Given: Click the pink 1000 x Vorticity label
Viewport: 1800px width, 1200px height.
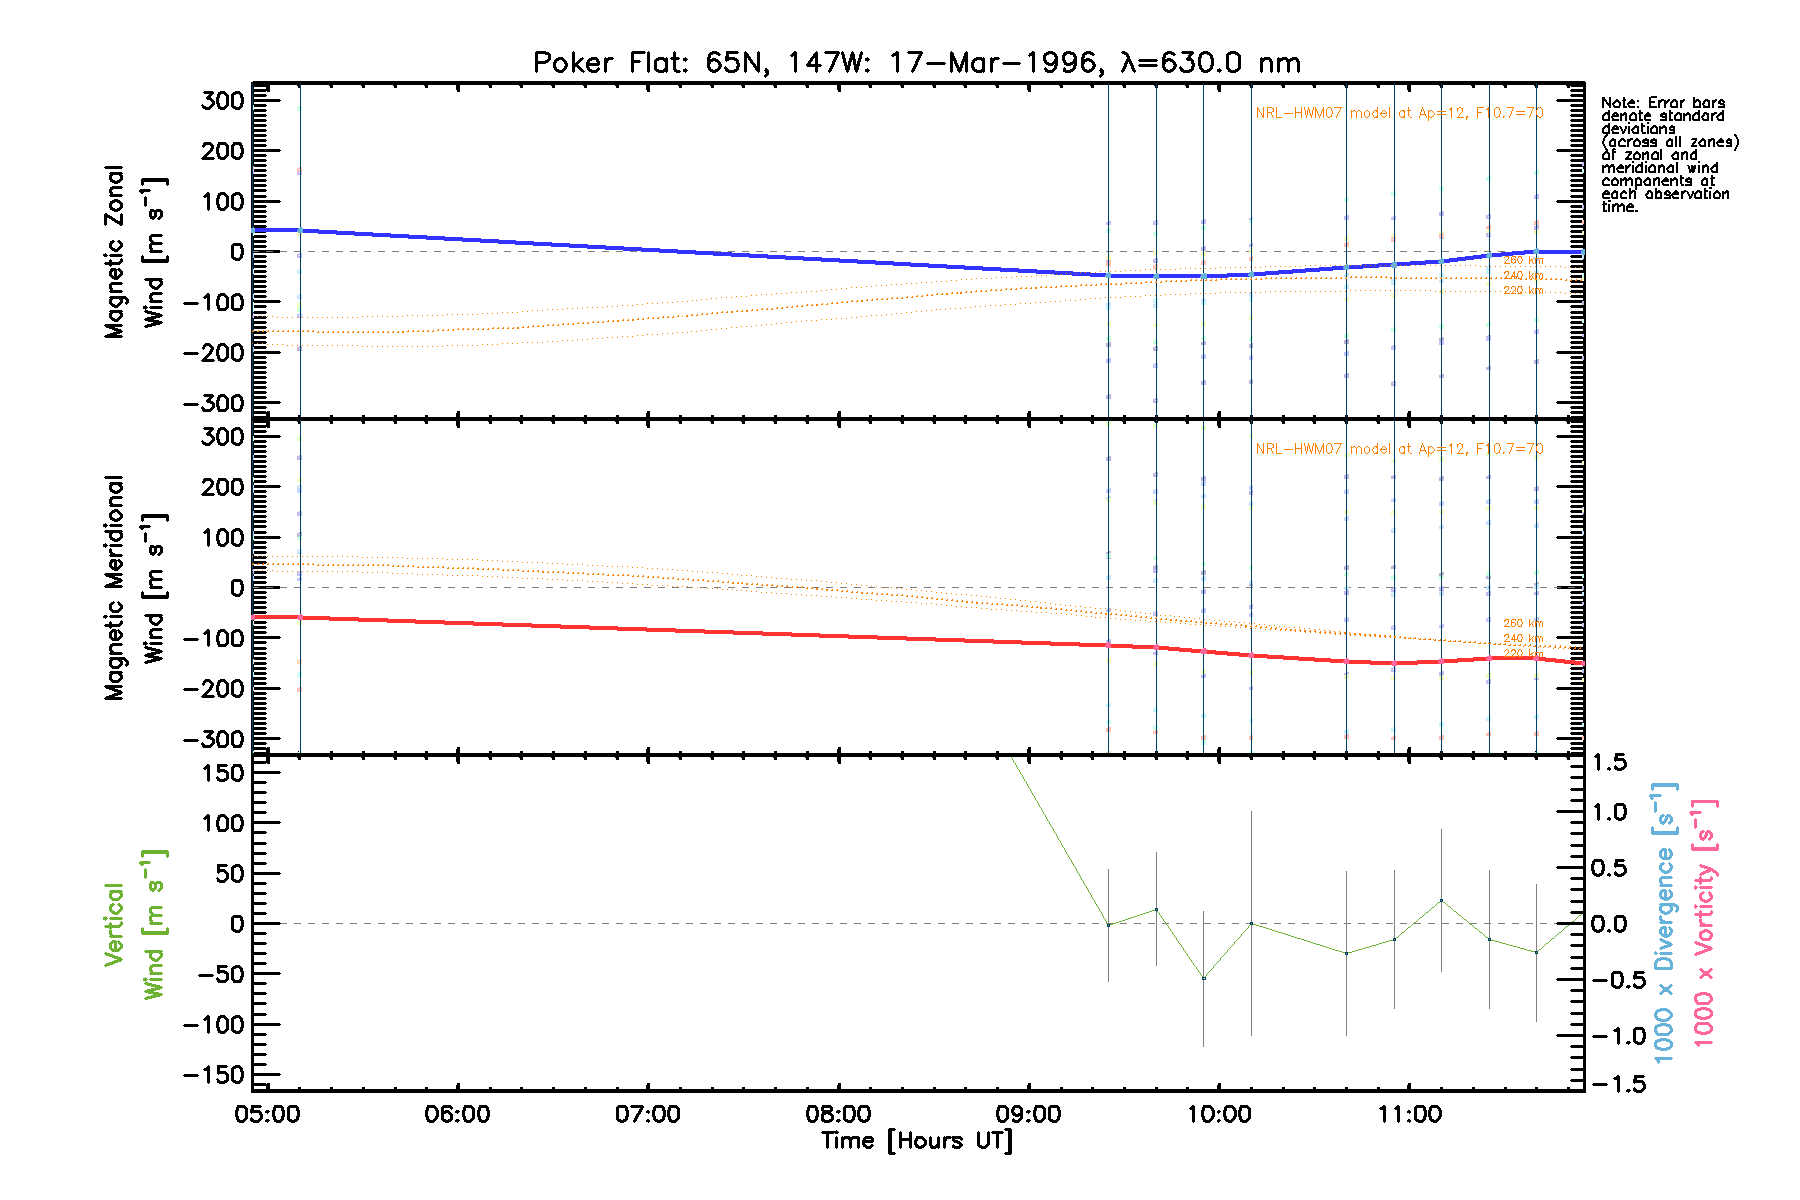Looking at the screenshot, I should tap(1704, 922).
